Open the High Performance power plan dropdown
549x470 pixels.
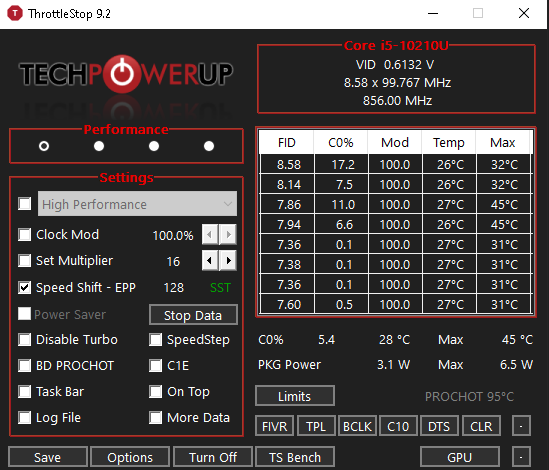click(137, 204)
